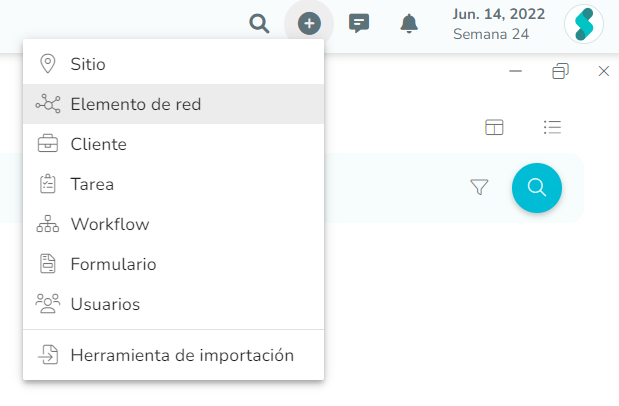Click the round teal search button
The image size is (619, 406).
click(x=537, y=188)
